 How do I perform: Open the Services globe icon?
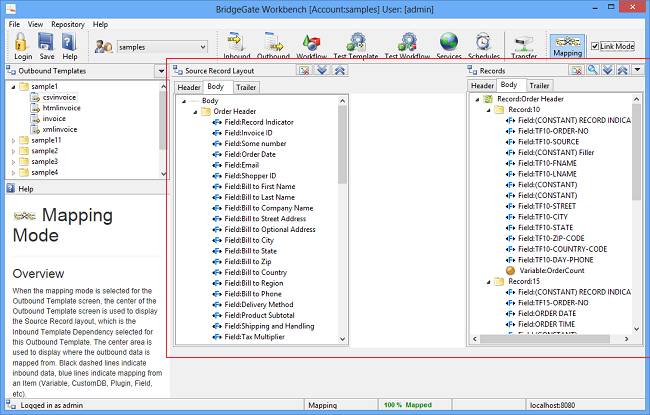point(449,46)
